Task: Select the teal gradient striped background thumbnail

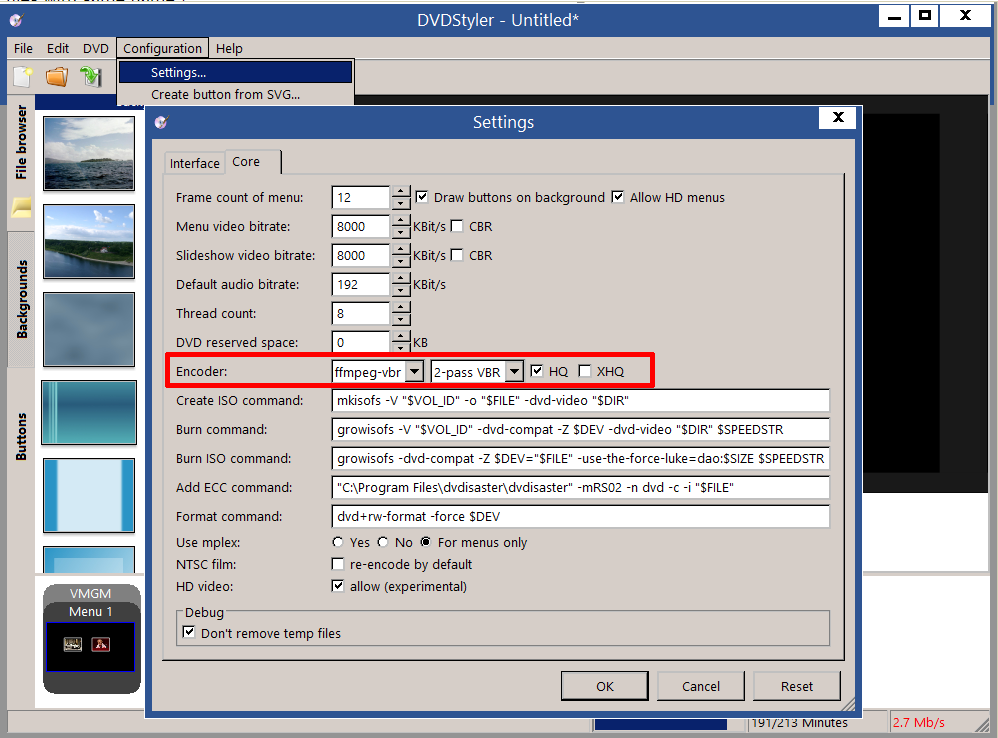Action: click(x=89, y=412)
